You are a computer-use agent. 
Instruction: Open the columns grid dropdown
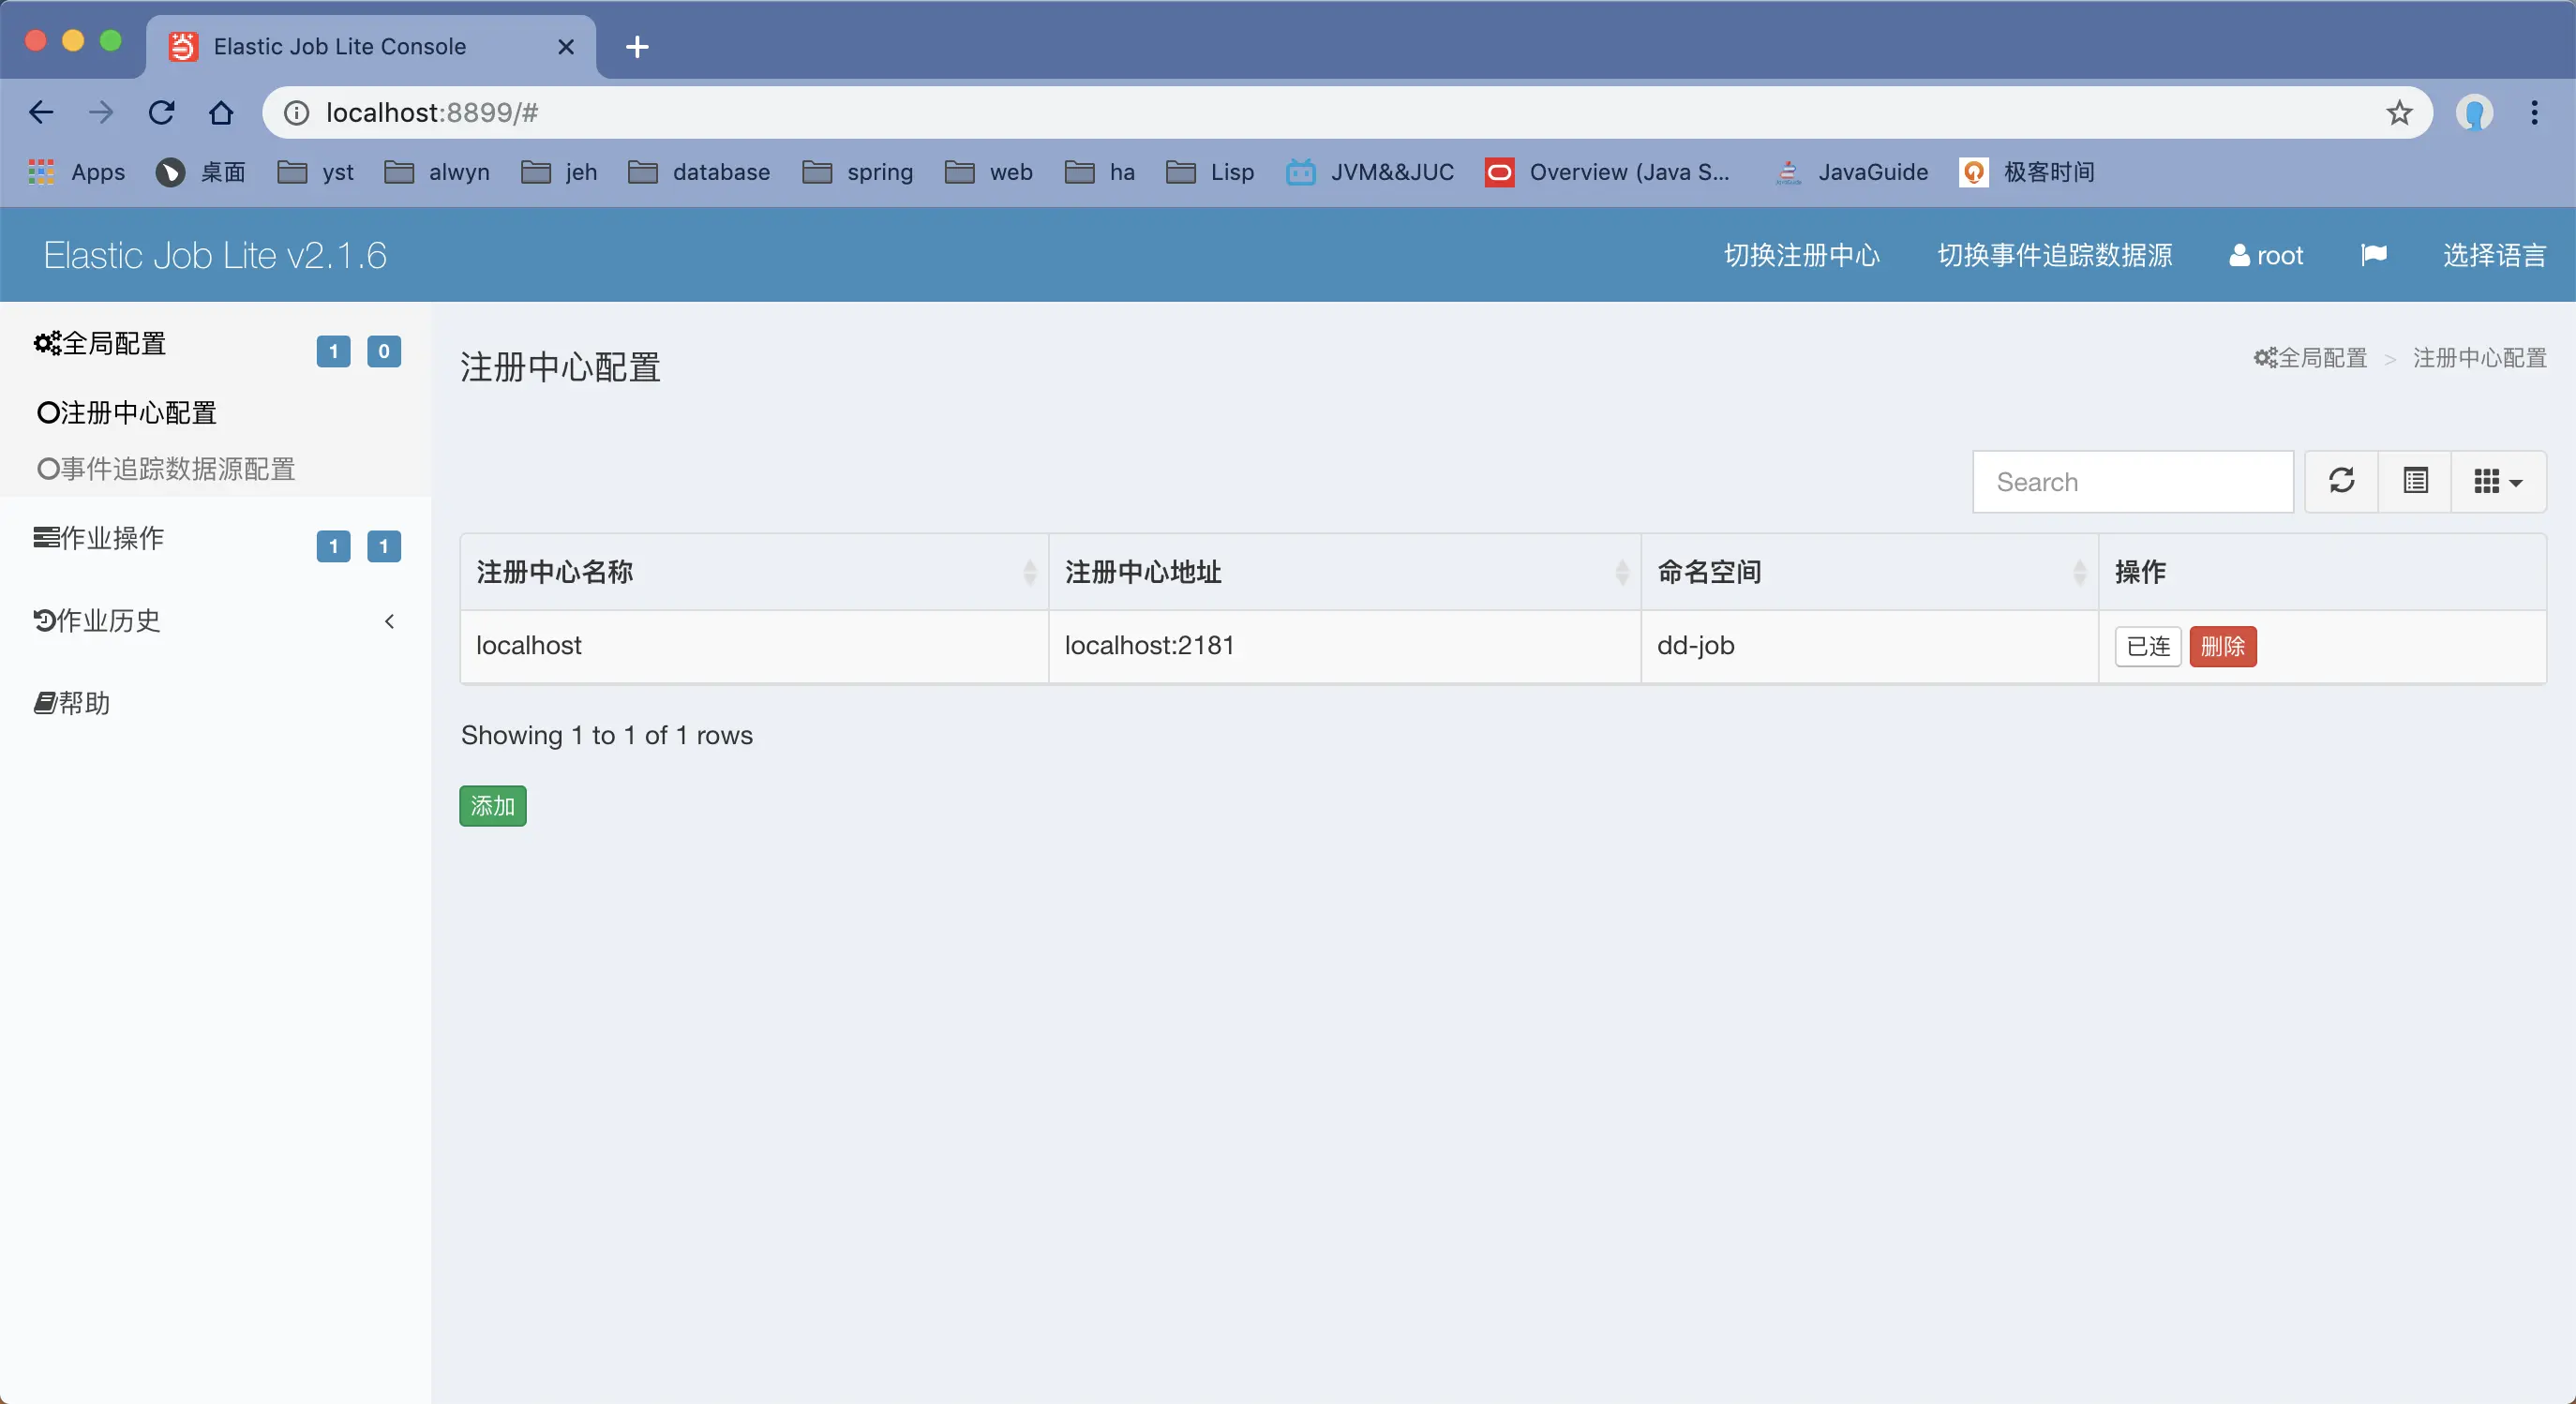coord(2497,481)
